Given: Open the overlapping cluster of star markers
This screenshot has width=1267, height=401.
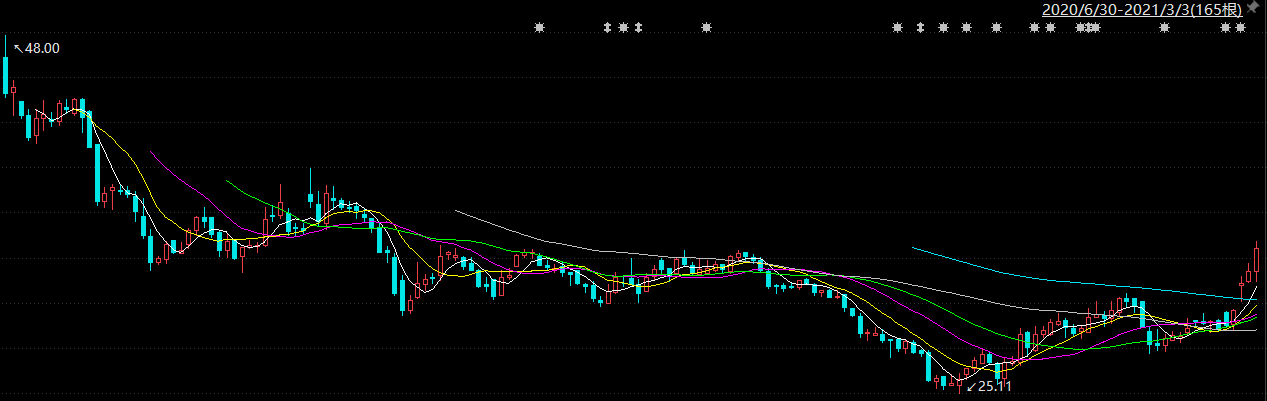Looking at the screenshot, I should [x=1087, y=27].
